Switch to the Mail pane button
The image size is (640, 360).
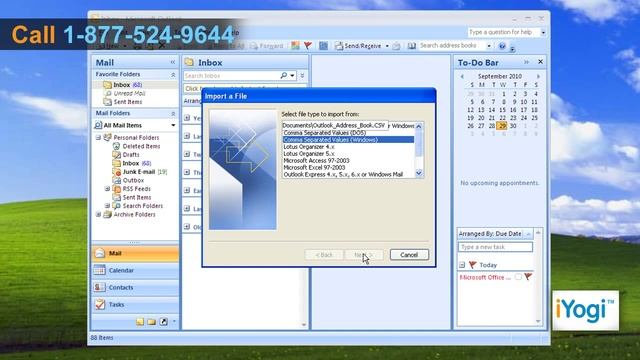[x=135, y=253]
